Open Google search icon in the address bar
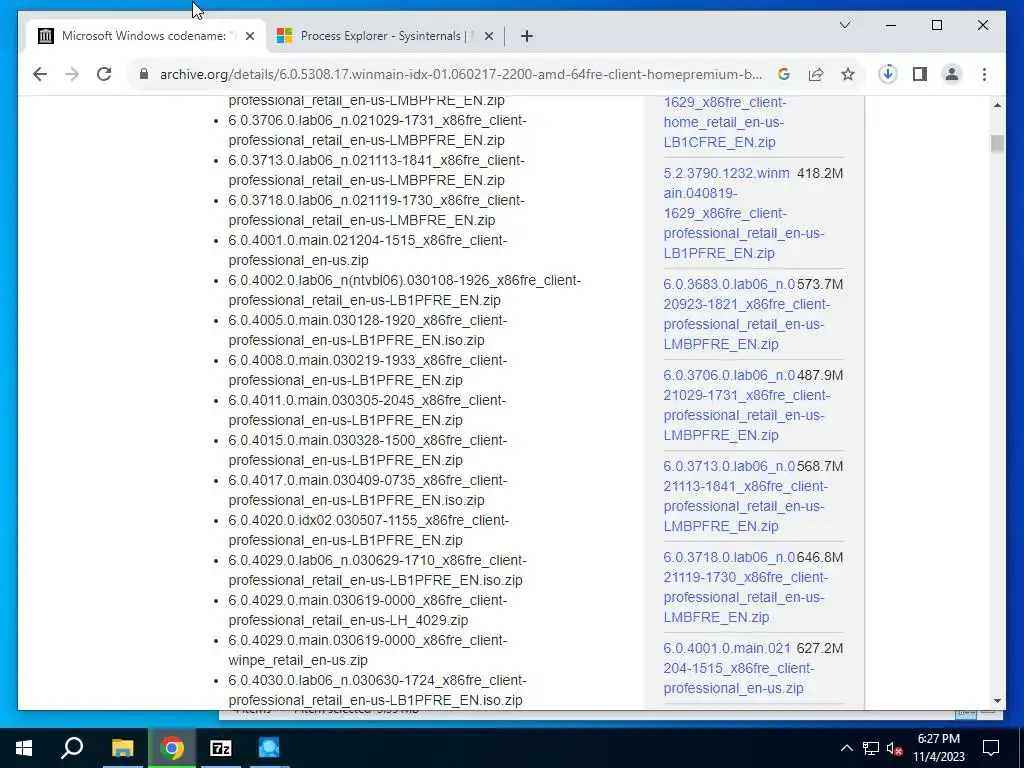The height and width of the screenshot is (768, 1024). pyautogui.click(x=784, y=74)
